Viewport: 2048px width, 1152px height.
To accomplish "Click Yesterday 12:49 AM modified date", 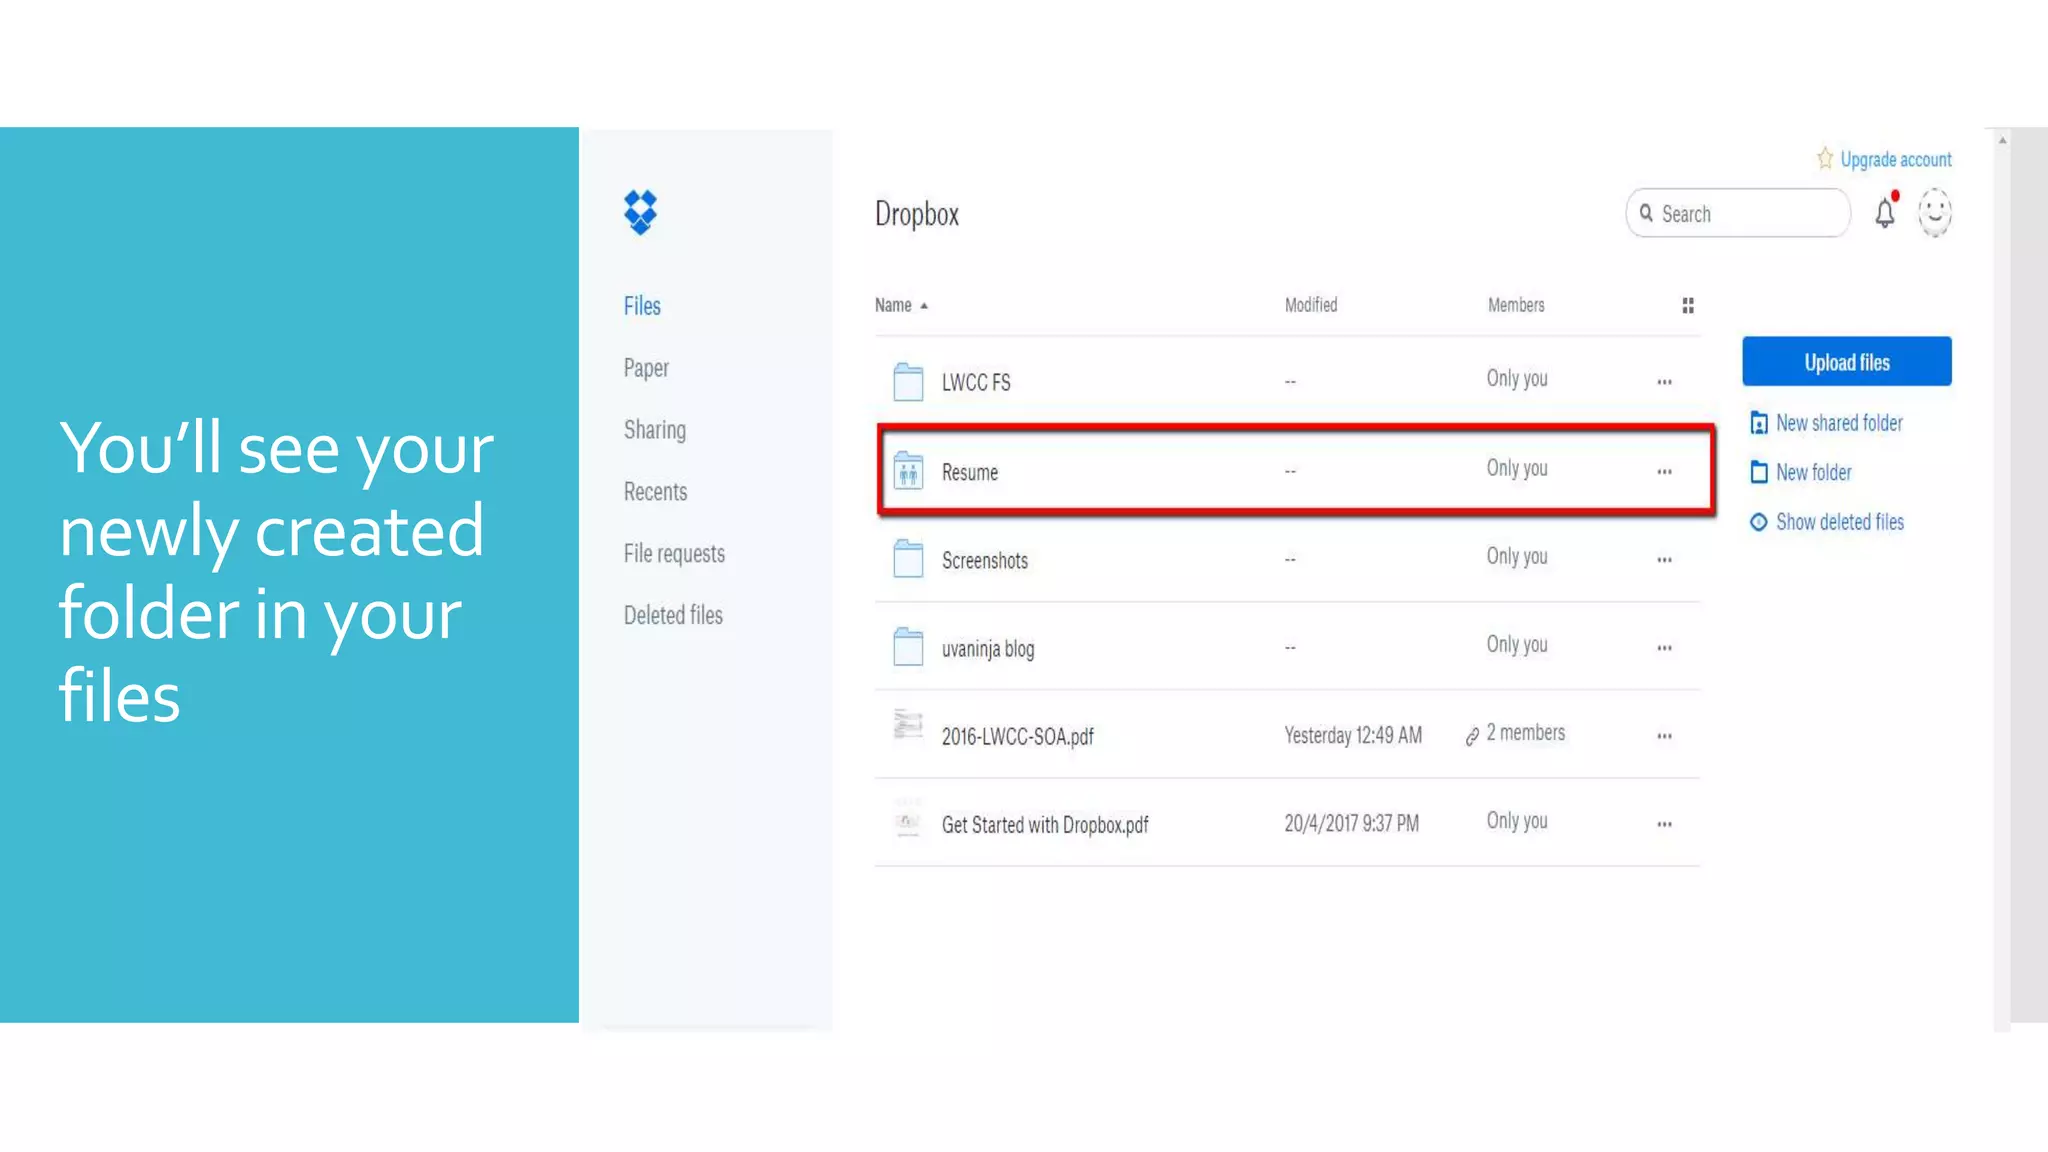I will click(1353, 736).
